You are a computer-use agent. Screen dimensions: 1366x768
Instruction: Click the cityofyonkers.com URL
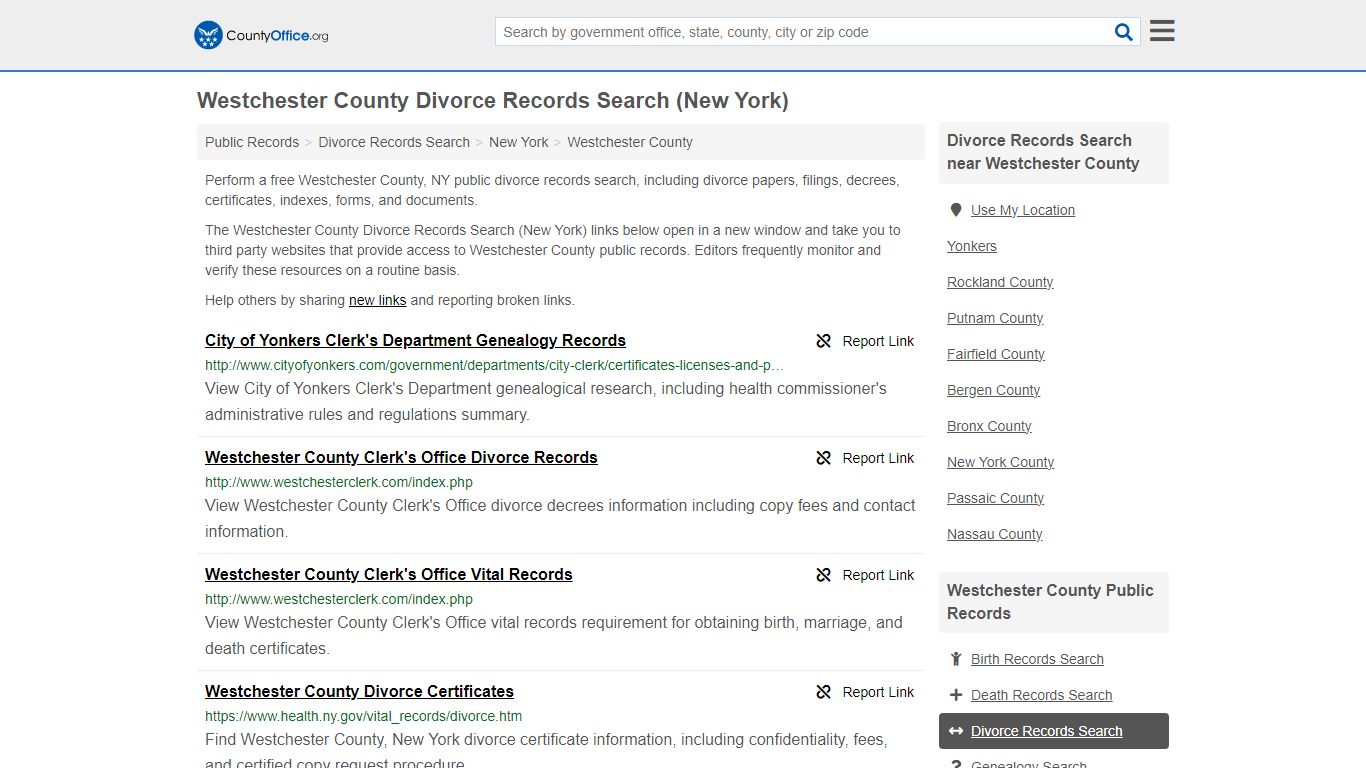[x=494, y=365]
